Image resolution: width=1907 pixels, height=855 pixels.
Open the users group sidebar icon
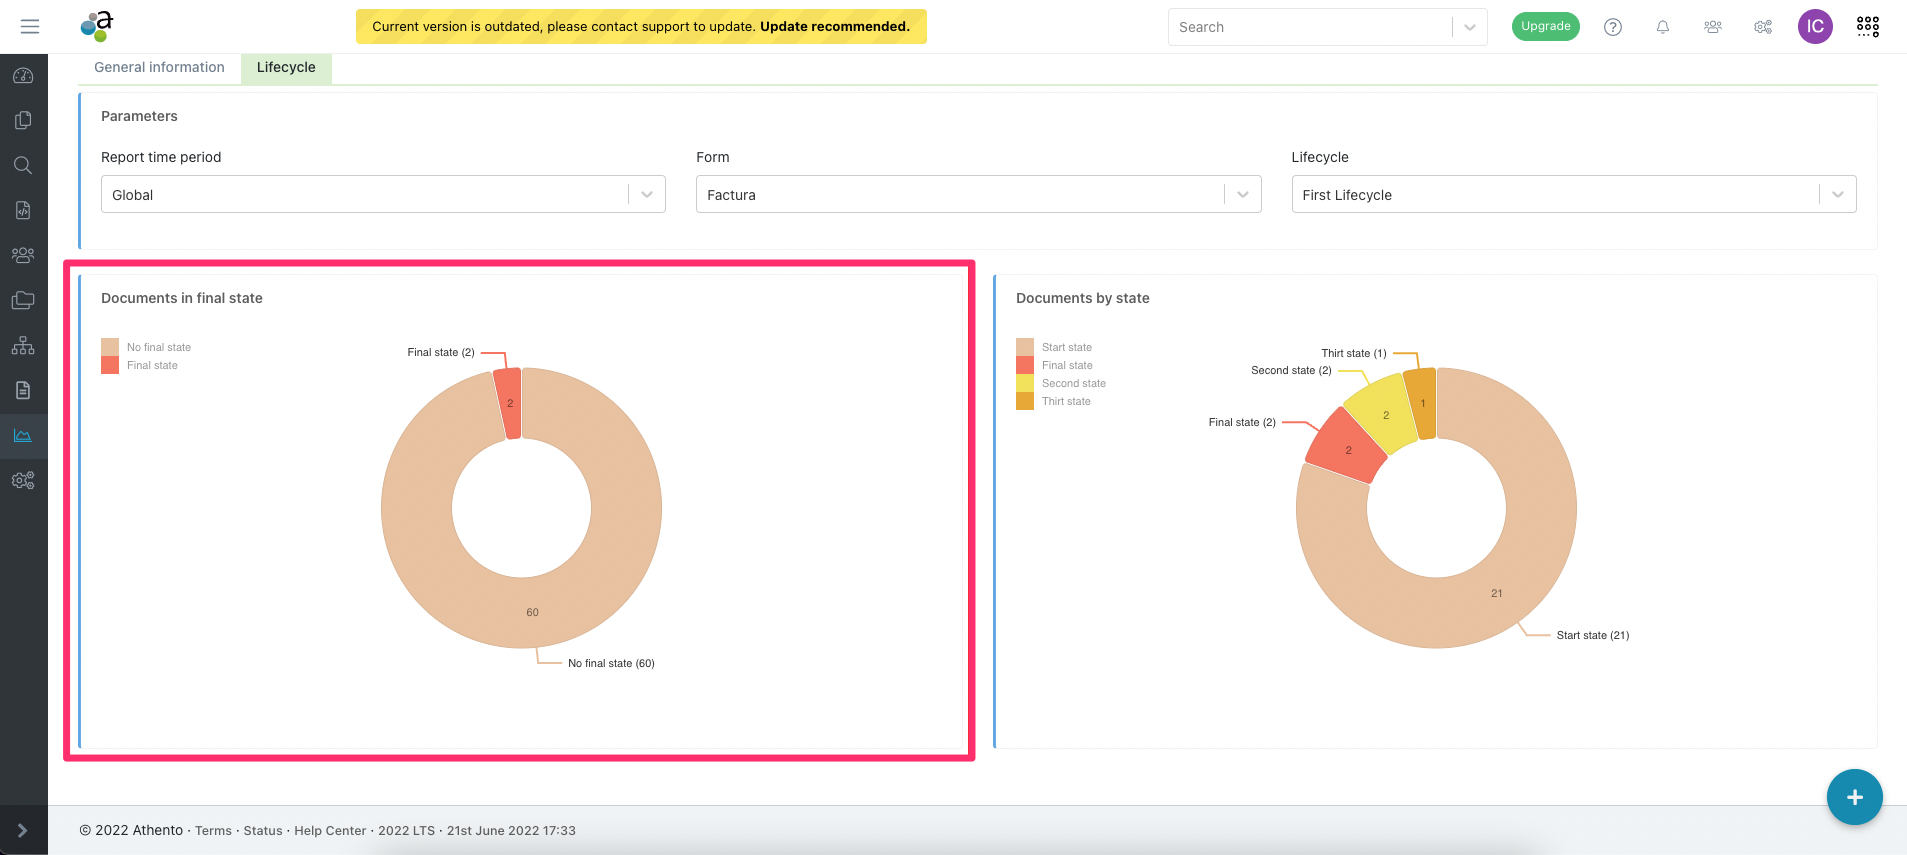pos(23,255)
